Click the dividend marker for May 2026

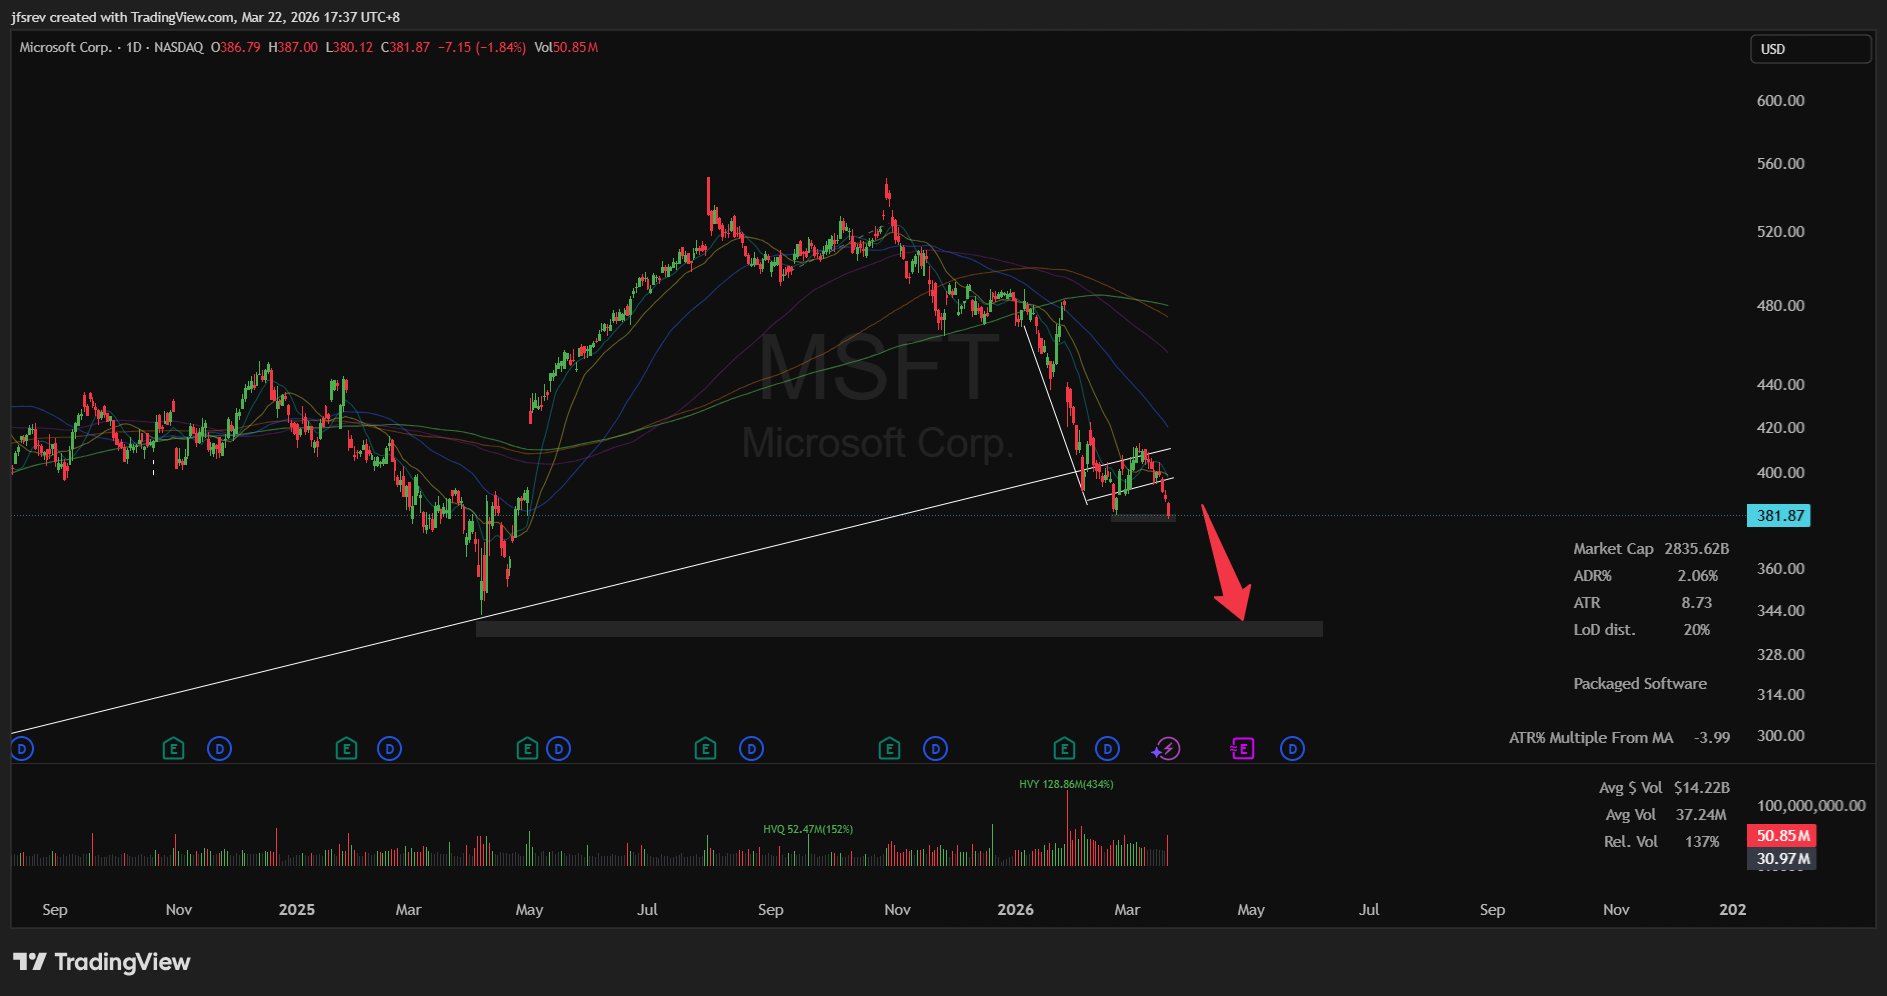[1292, 748]
